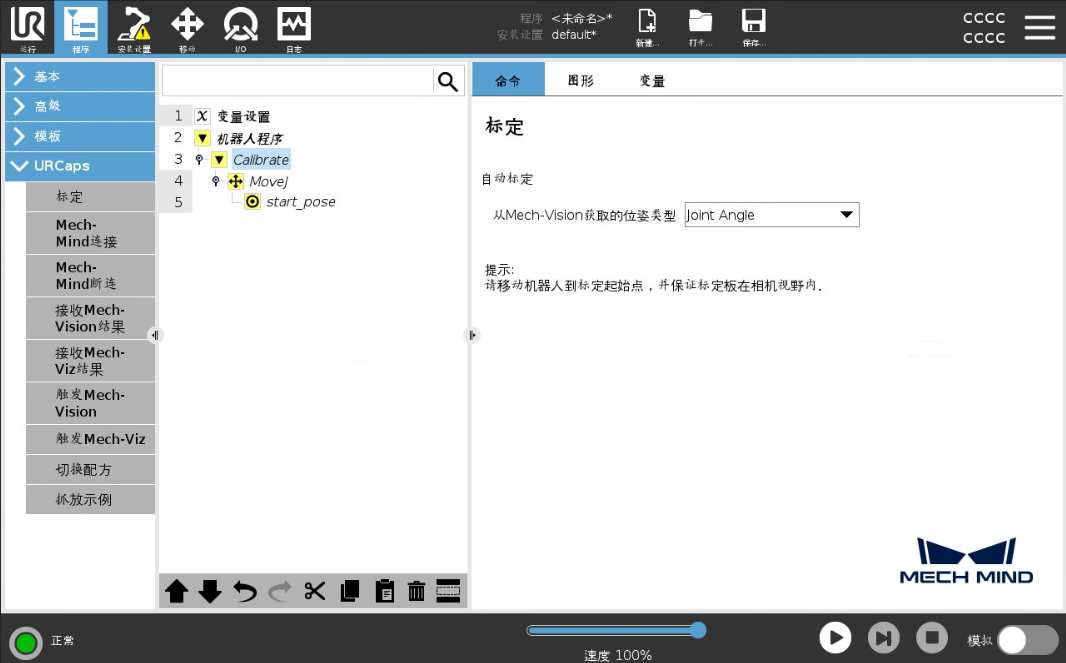Copy the node using the copy icon
The height and width of the screenshot is (663, 1066).
349,591
